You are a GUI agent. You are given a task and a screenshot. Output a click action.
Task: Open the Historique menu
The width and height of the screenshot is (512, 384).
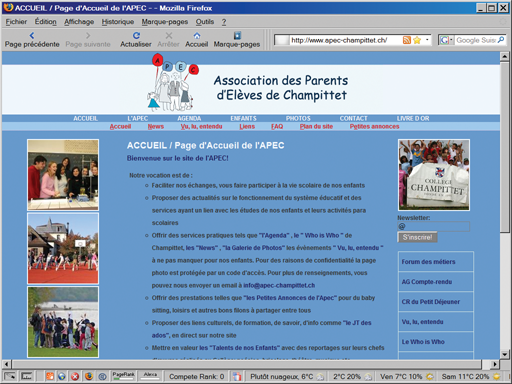[118, 22]
